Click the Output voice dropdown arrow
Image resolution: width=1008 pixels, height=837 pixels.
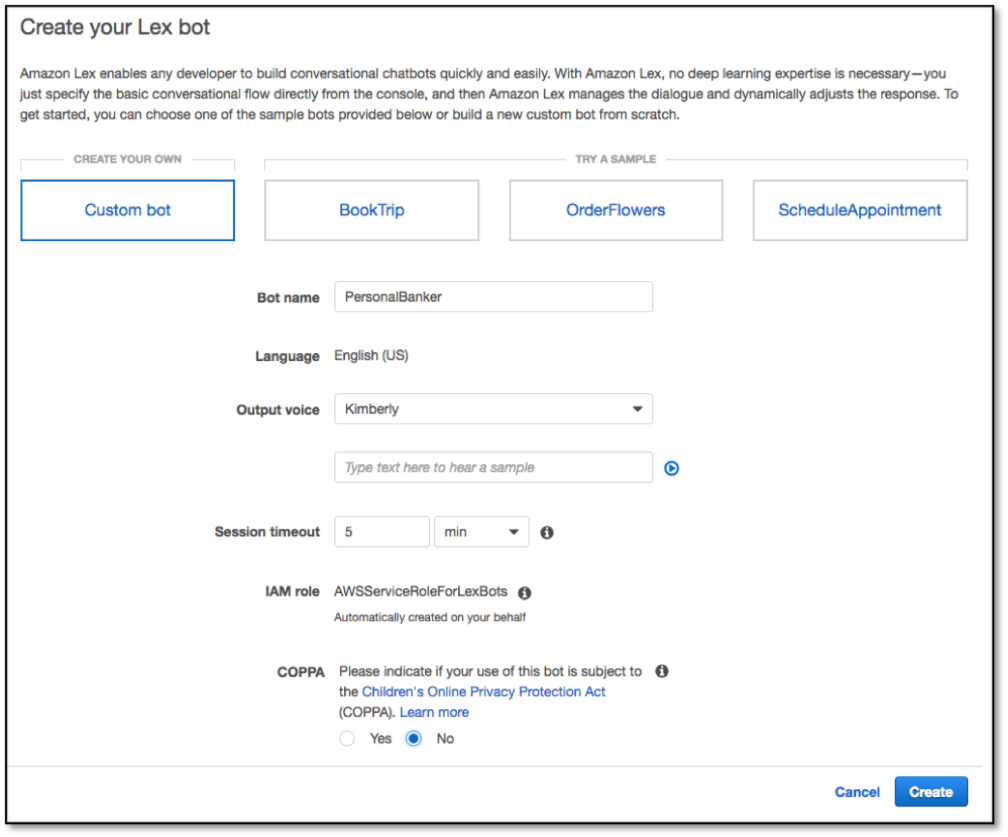pos(637,409)
